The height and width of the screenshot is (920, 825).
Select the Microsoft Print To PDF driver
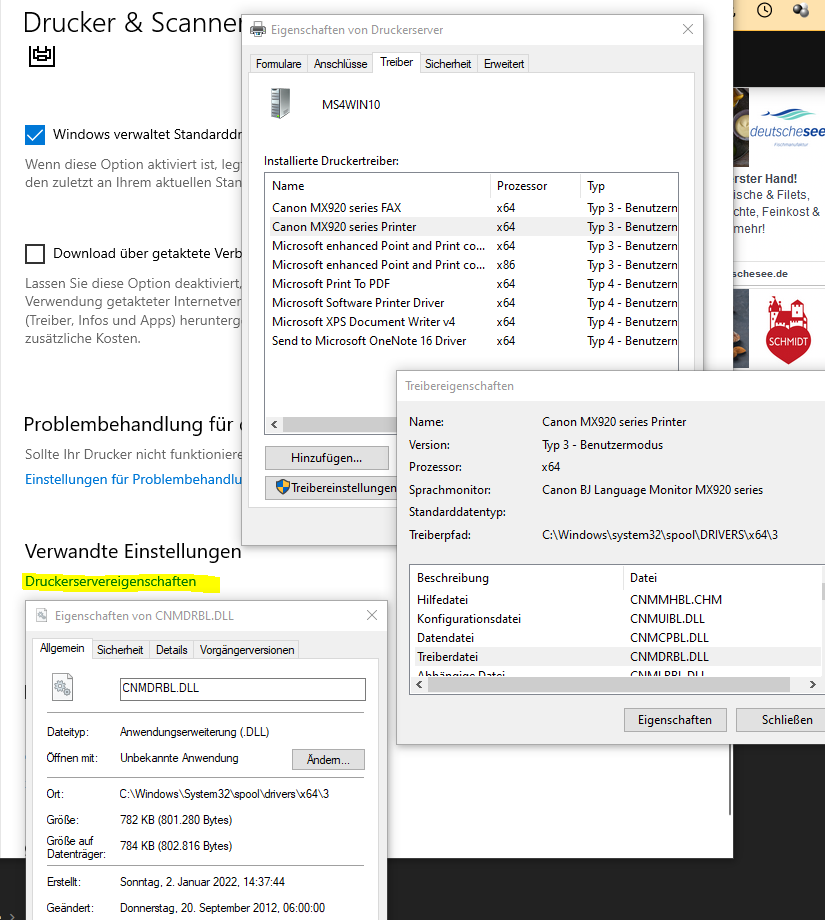pyautogui.click(x=472, y=284)
